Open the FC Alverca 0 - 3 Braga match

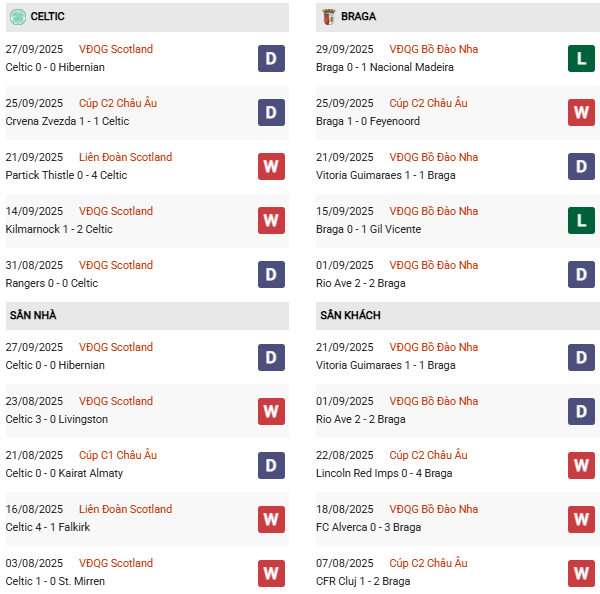(x=368, y=527)
